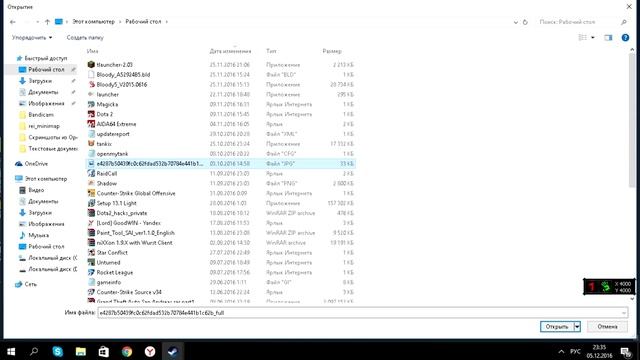The height and width of the screenshot is (360, 640).
Task: Select Star Conflict shortcut icon
Action: [91, 253]
